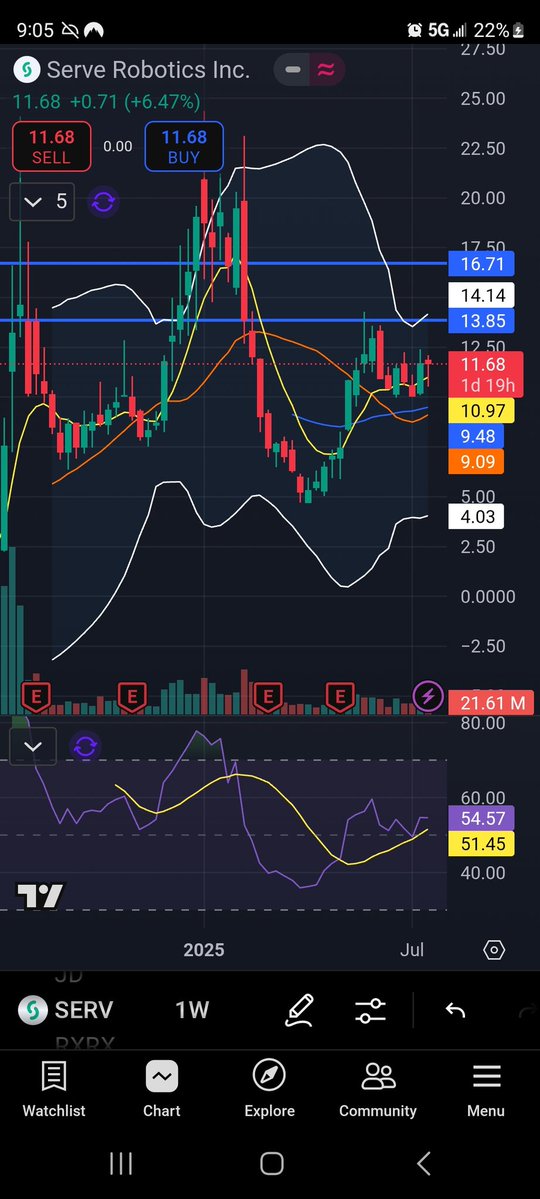
Task: Tap the Serve Robotics logo icon in chart header
Action: coord(27,70)
